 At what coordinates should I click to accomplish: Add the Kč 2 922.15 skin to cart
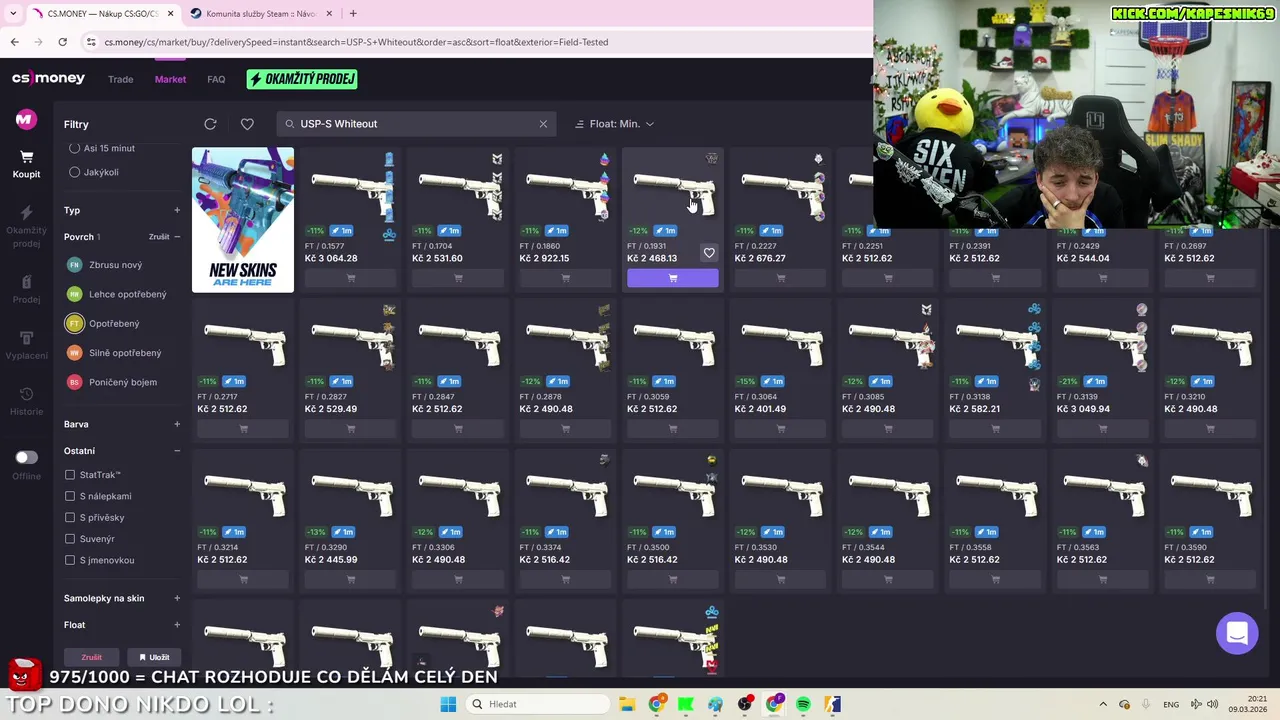coord(565,278)
